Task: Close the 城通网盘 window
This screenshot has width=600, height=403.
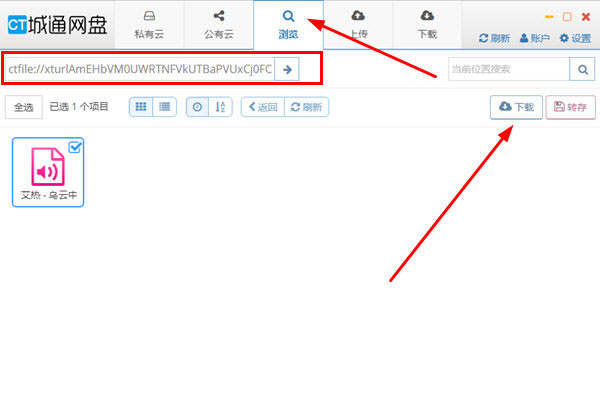Action: click(585, 17)
